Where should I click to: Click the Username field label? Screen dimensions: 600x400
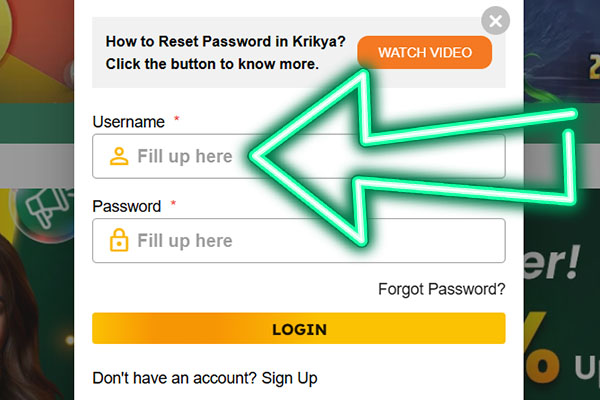coord(128,122)
